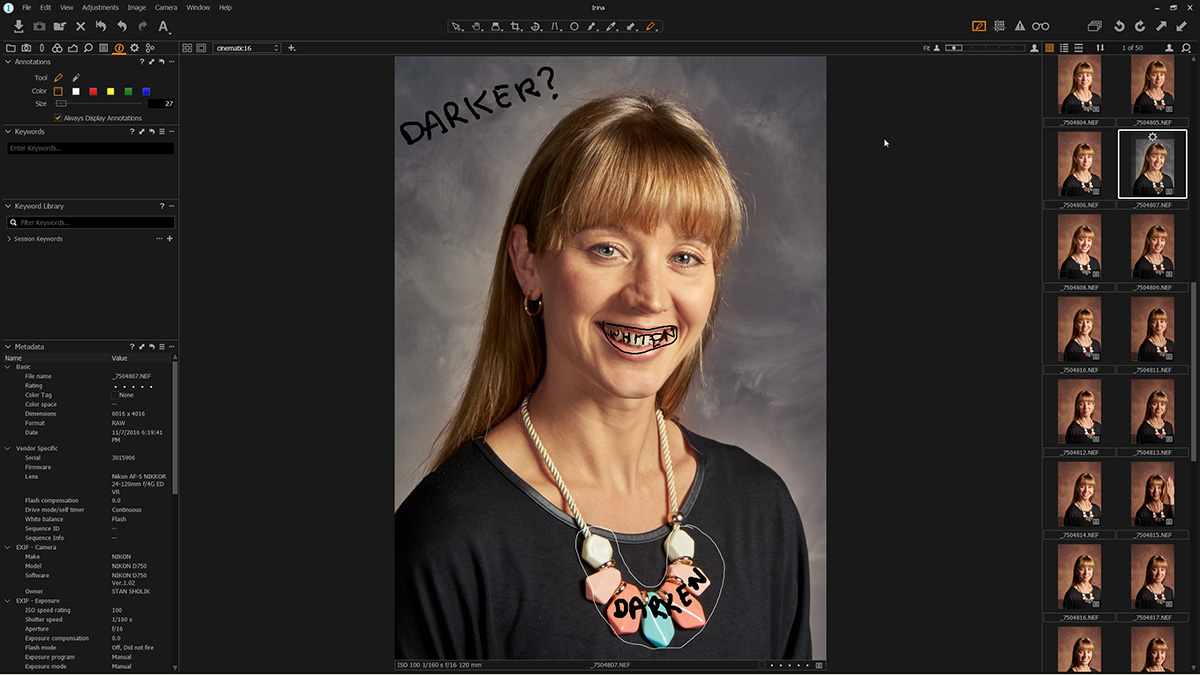Open the File menu
This screenshot has width=1200, height=675.
click(x=26, y=7)
